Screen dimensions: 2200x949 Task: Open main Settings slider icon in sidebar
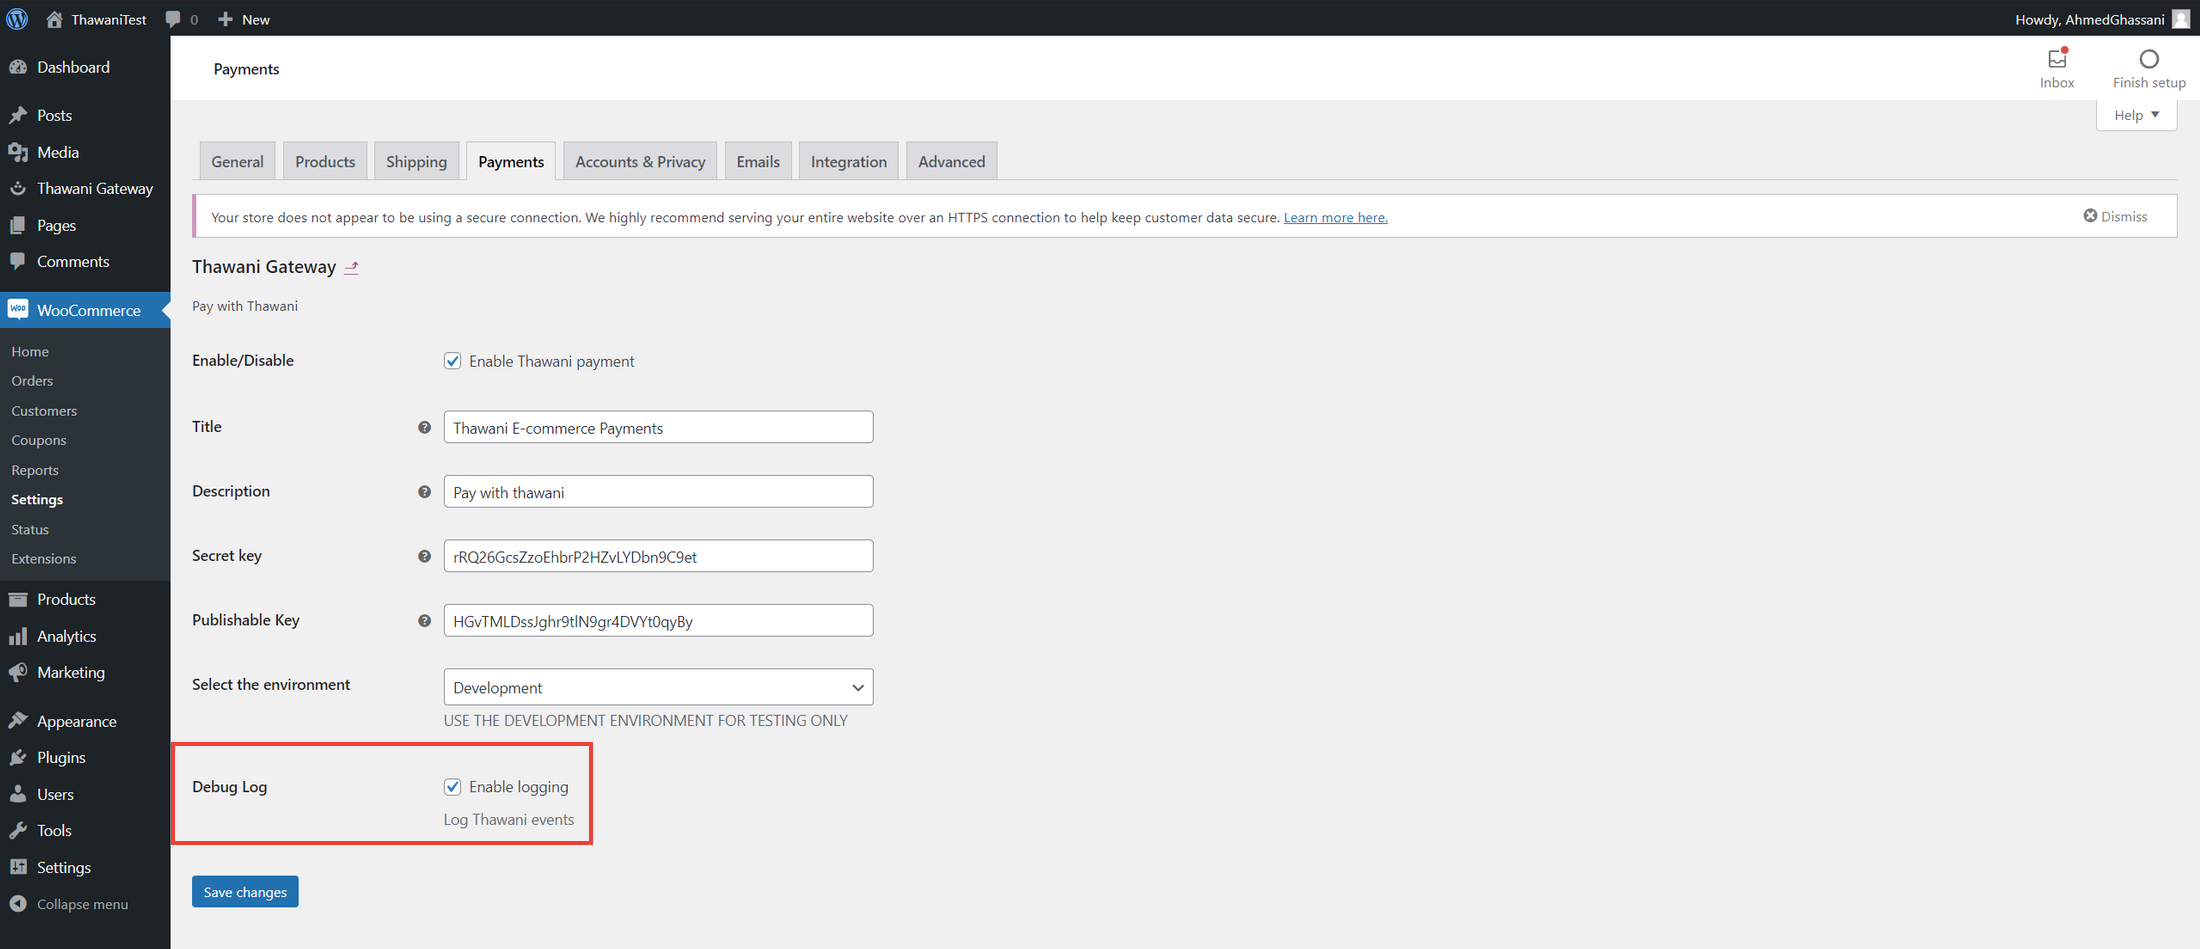point(18,867)
